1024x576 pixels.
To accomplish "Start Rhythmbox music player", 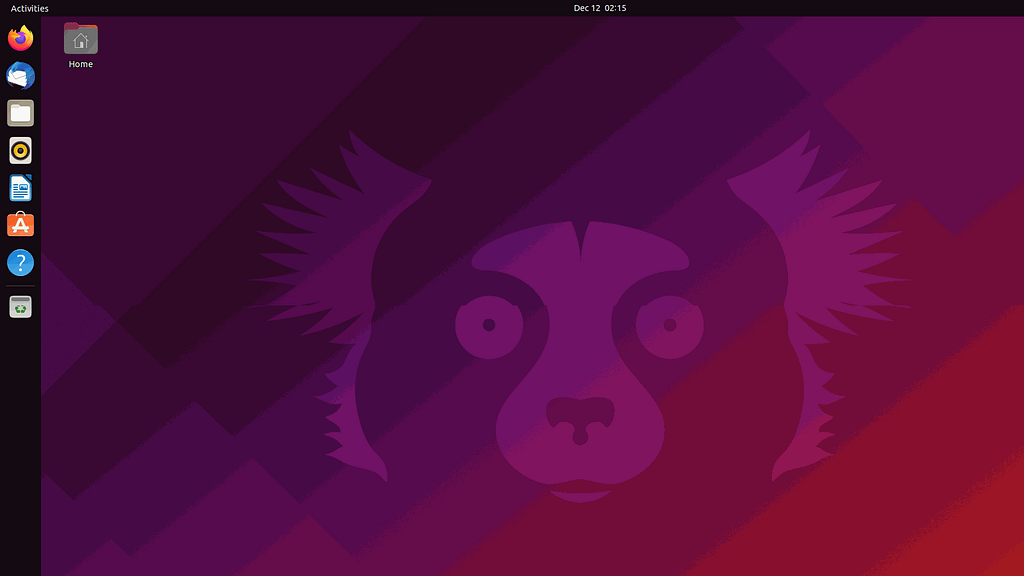I will point(20,151).
